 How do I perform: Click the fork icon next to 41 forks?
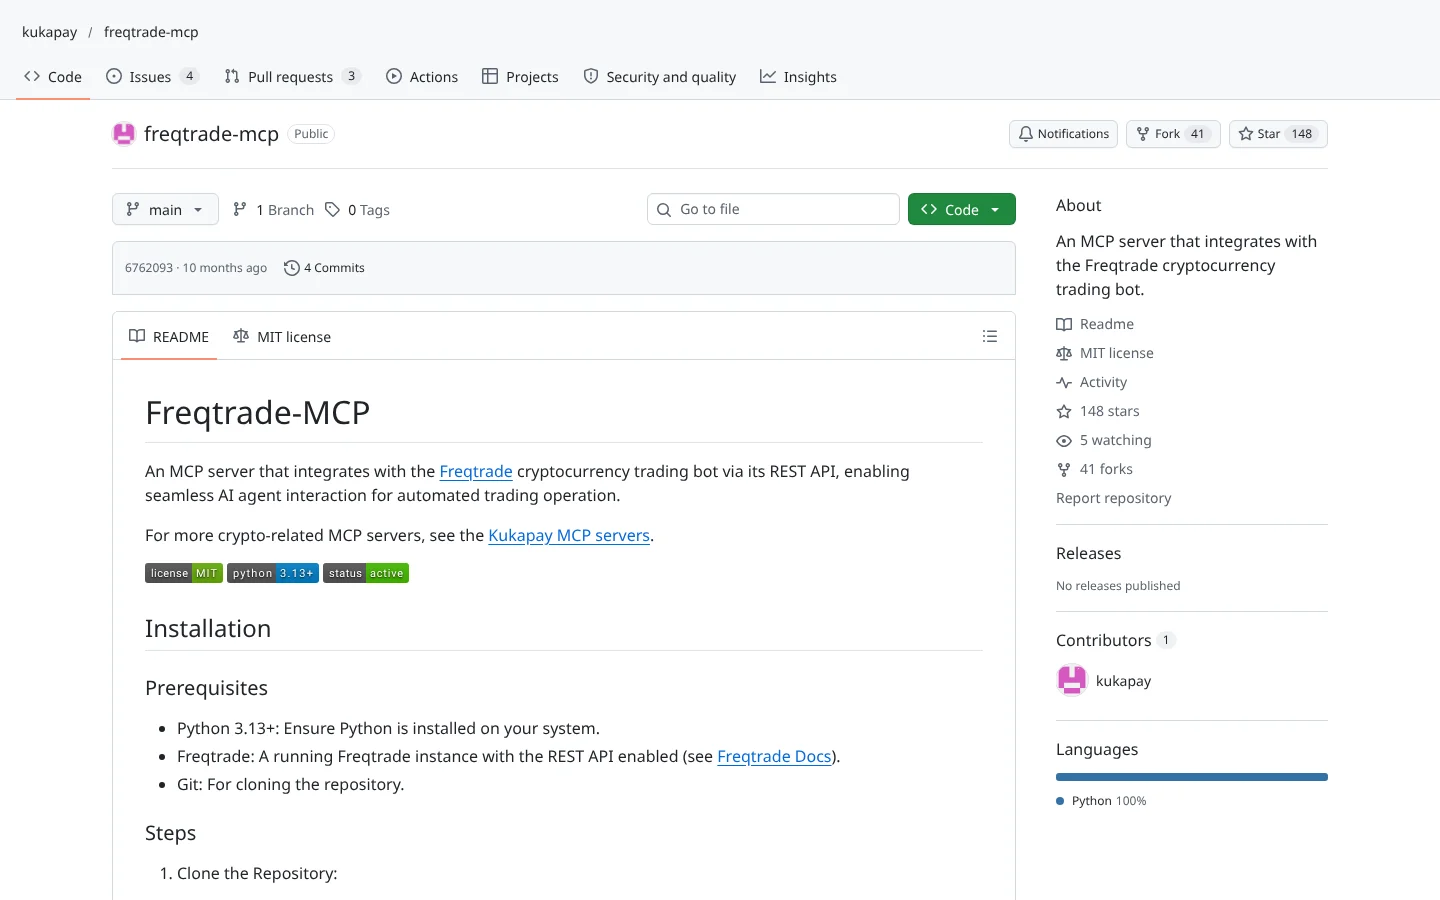point(1064,469)
